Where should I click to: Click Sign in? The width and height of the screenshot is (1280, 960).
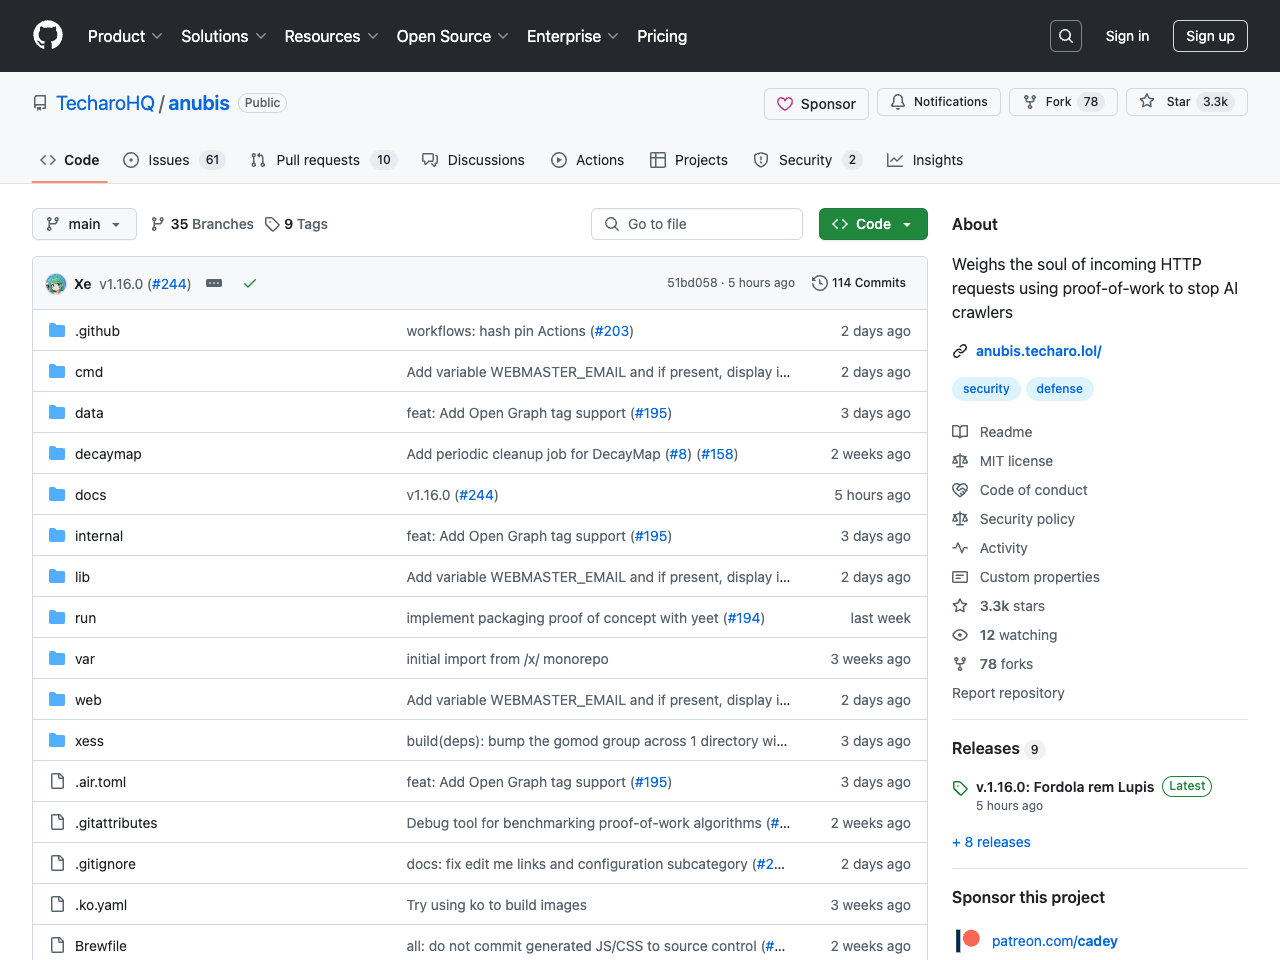pos(1127,36)
